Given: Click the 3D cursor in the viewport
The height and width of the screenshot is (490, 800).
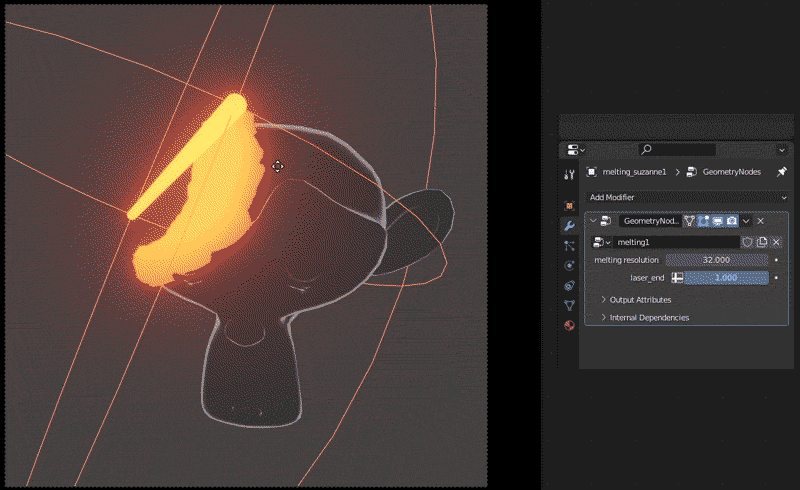Looking at the screenshot, I should click(278, 166).
